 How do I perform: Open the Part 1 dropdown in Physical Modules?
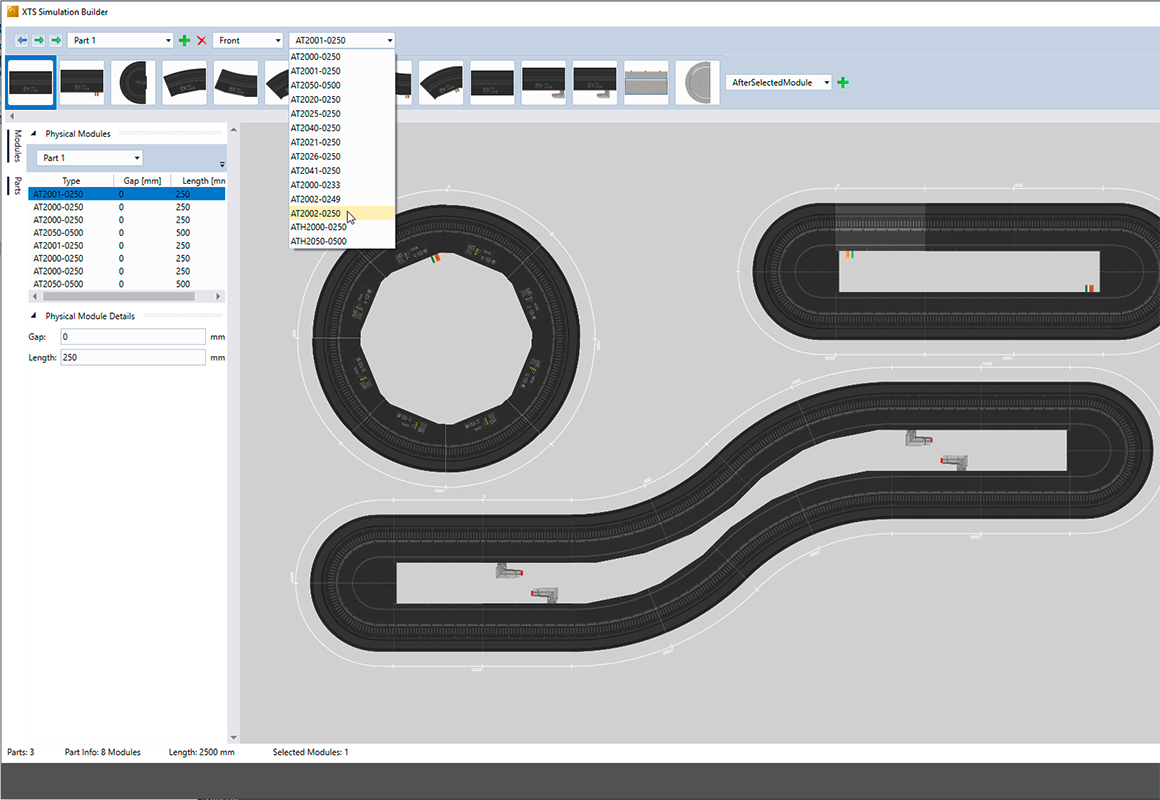pyautogui.click(x=87, y=157)
